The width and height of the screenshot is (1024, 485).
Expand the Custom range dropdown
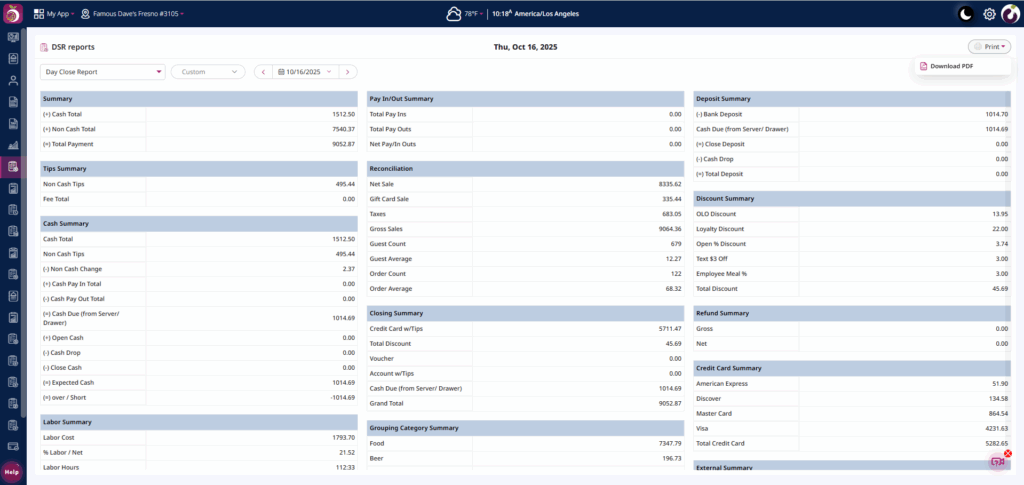click(x=208, y=72)
